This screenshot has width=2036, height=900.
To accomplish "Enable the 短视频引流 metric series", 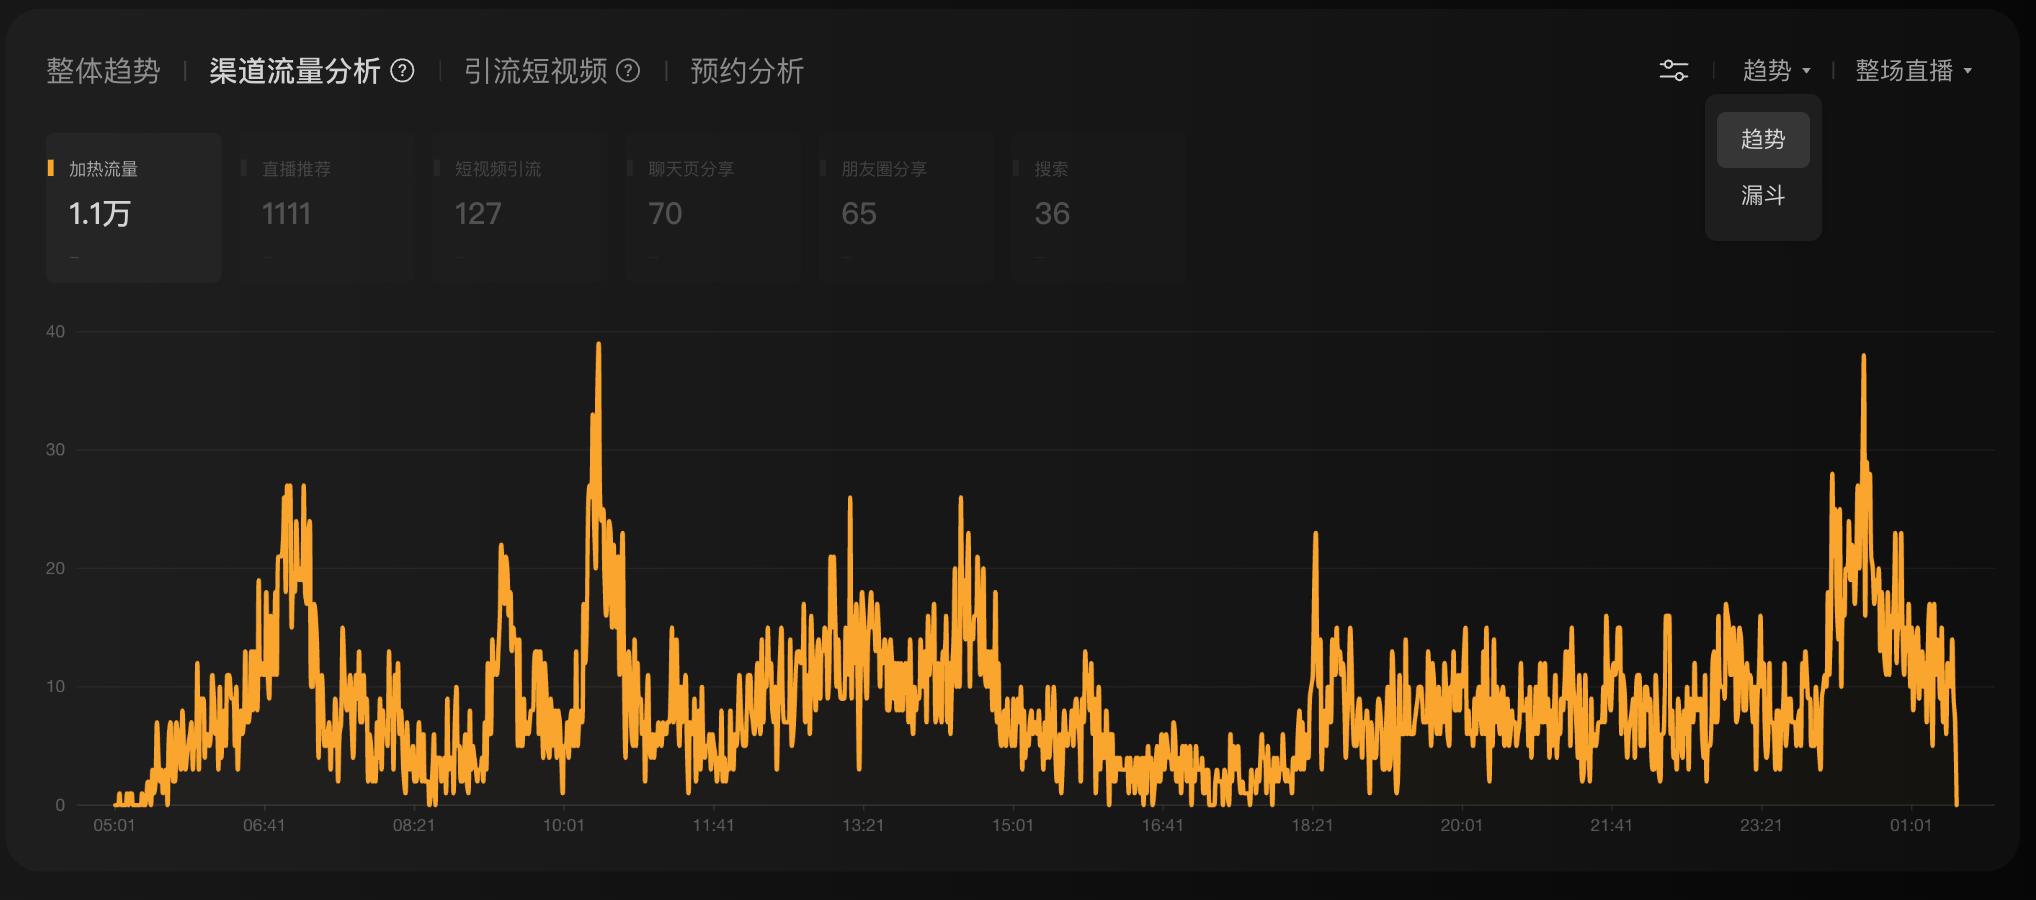I will [x=519, y=208].
